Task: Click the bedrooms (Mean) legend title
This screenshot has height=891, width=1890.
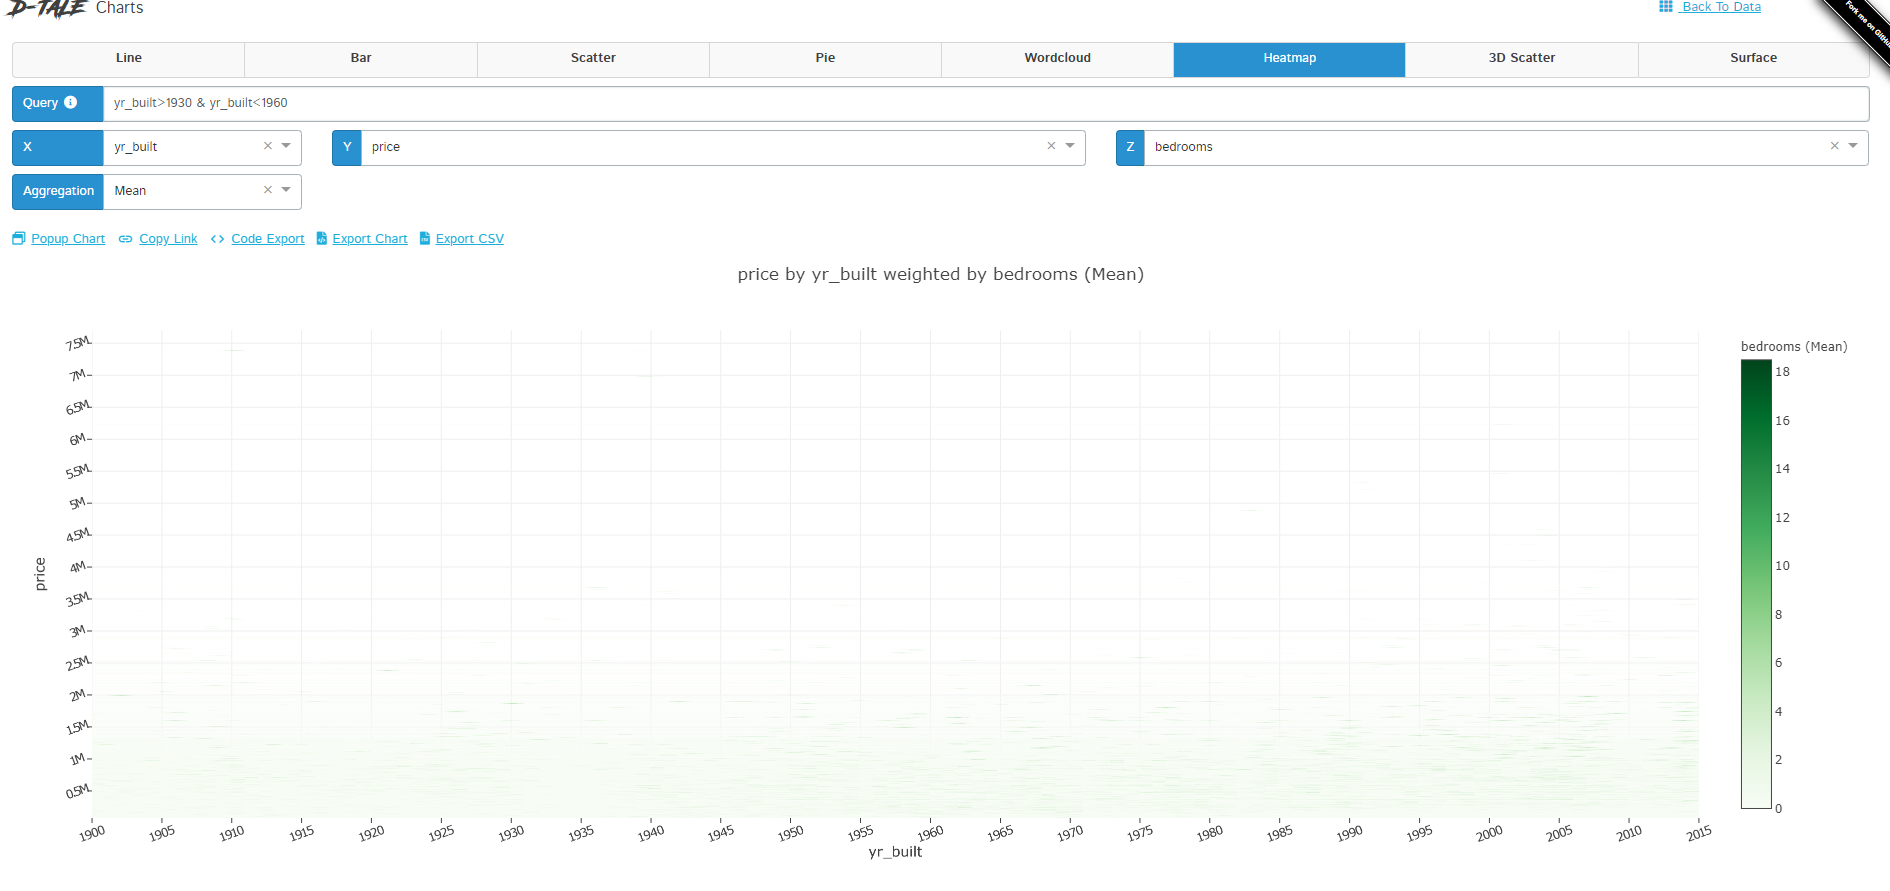Action: click(x=1794, y=347)
